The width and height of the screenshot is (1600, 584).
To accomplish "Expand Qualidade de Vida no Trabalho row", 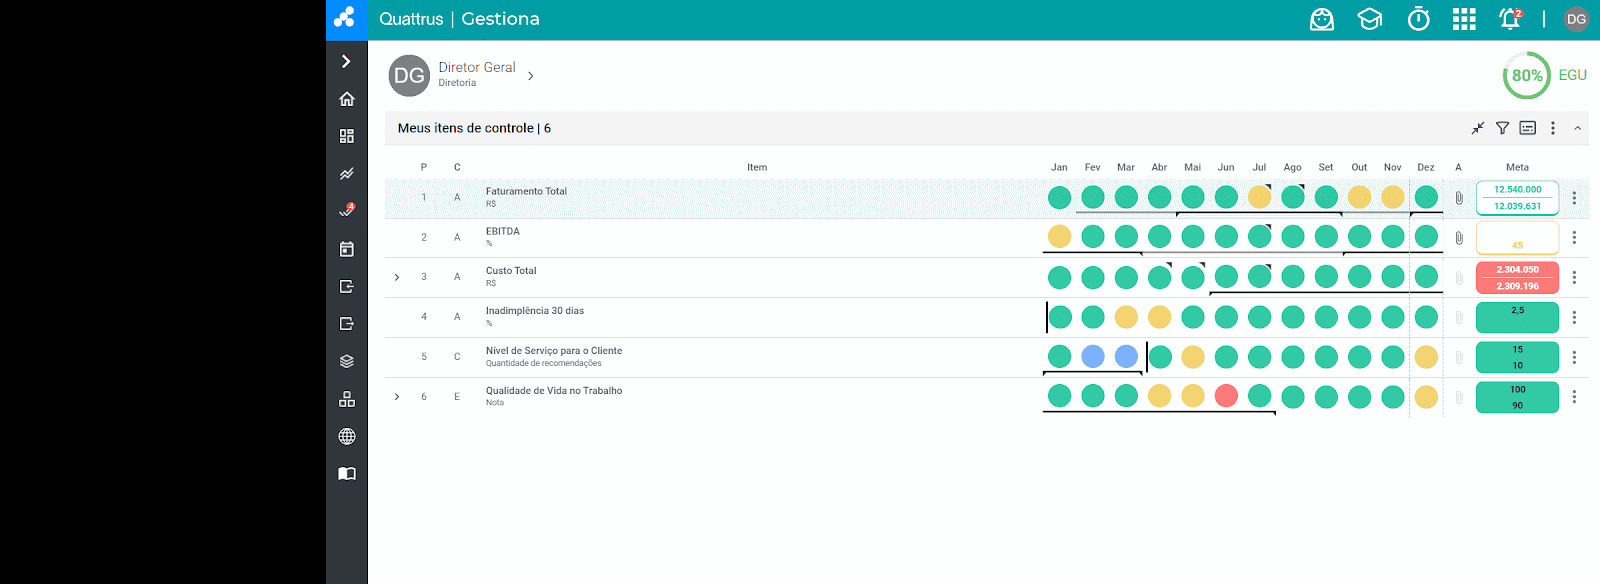I will tap(397, 397).
